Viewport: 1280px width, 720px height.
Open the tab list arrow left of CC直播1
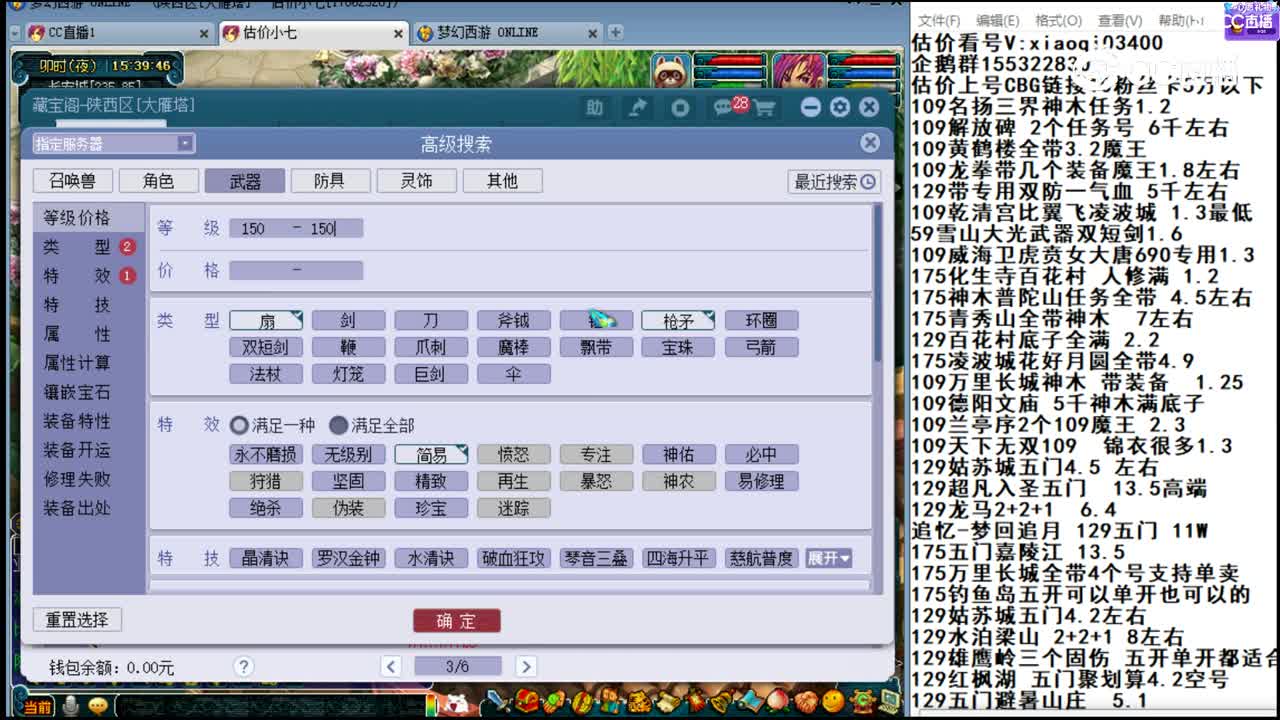coord(14,33)
